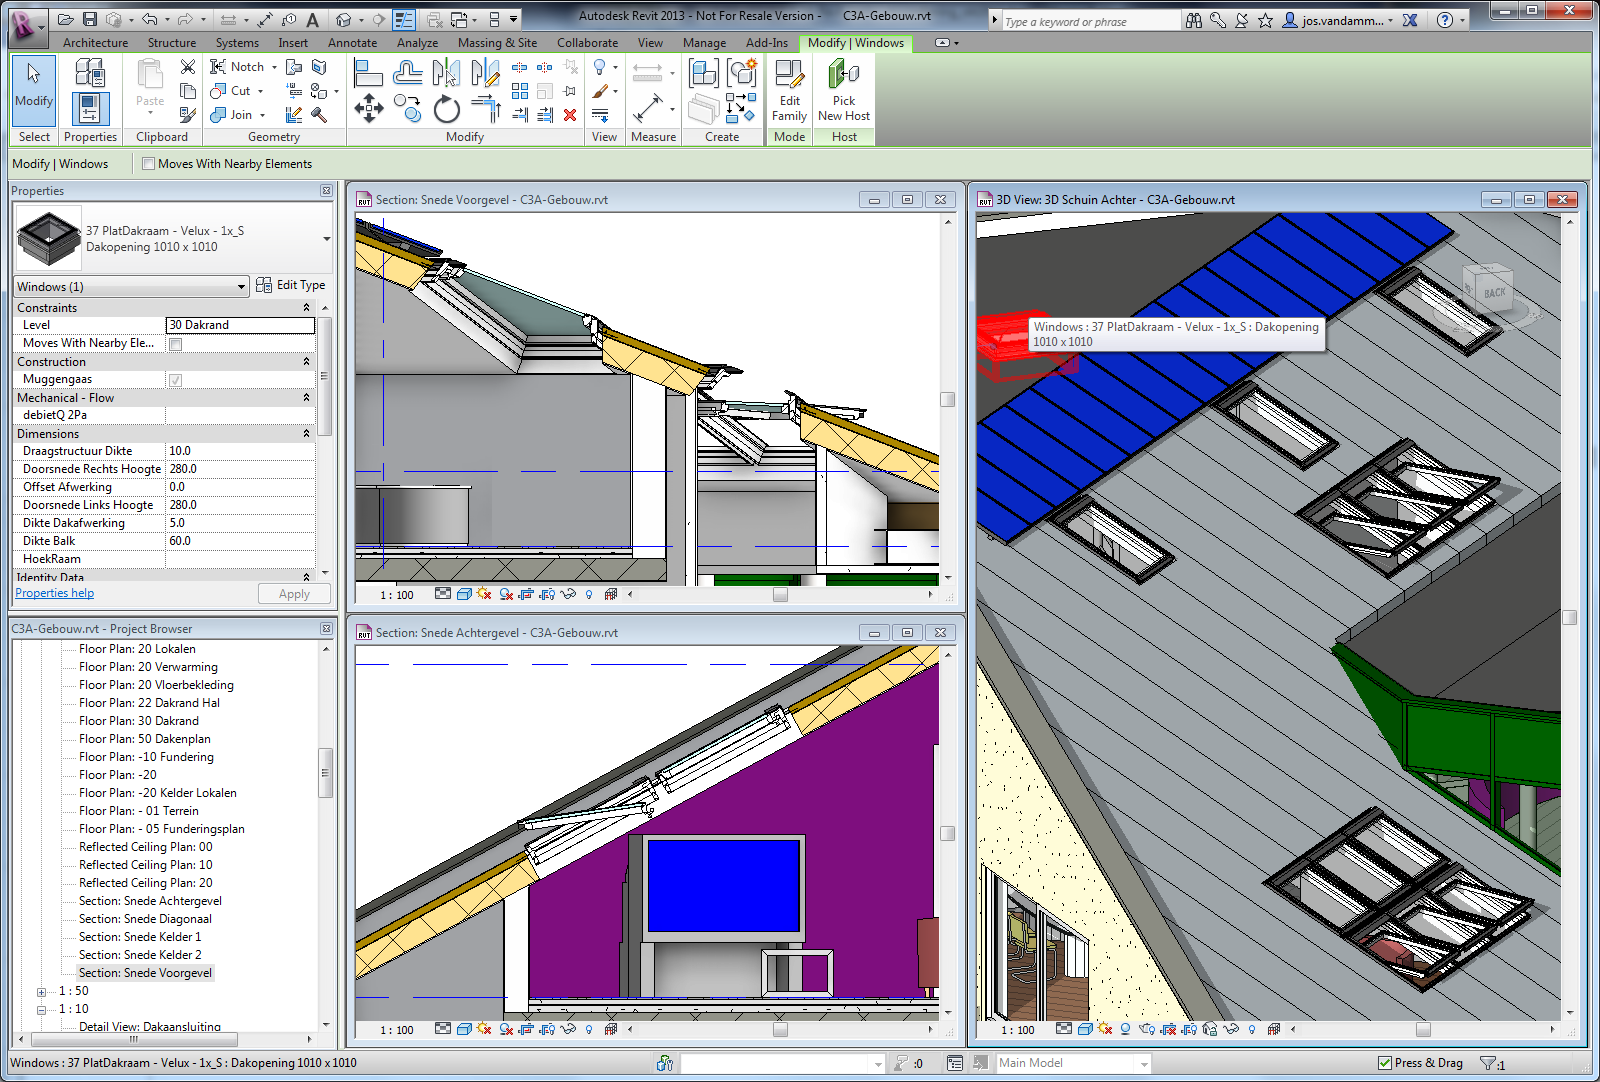
Task: Open the Default 3D View house icon
Action: click(344, 19)
